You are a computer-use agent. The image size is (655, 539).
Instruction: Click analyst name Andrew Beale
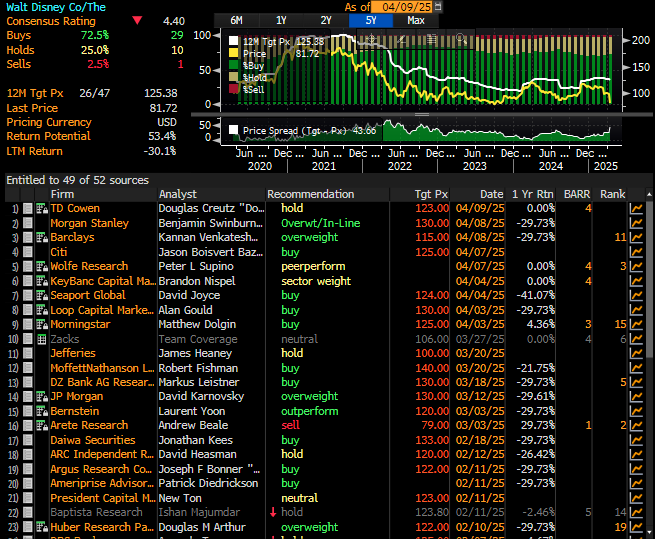(x=193, y=425)
